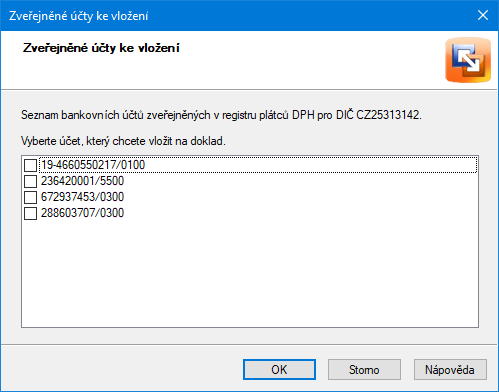Screen dimensions: 499x392
Task: Select the 236420001/5500 account text
Action: click(x=82, y=181)
